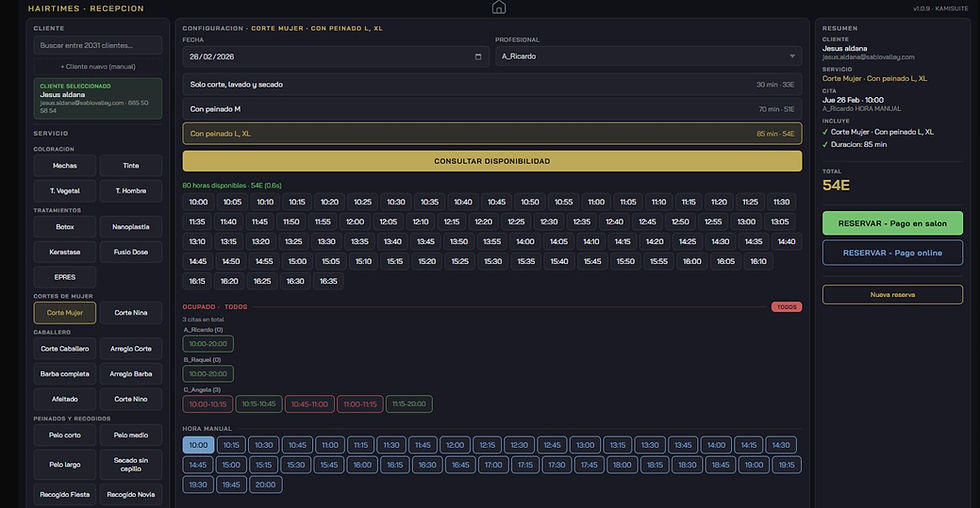Select the Corte Caballero service
The image size is (980, 508).
(x=65, y=349)
